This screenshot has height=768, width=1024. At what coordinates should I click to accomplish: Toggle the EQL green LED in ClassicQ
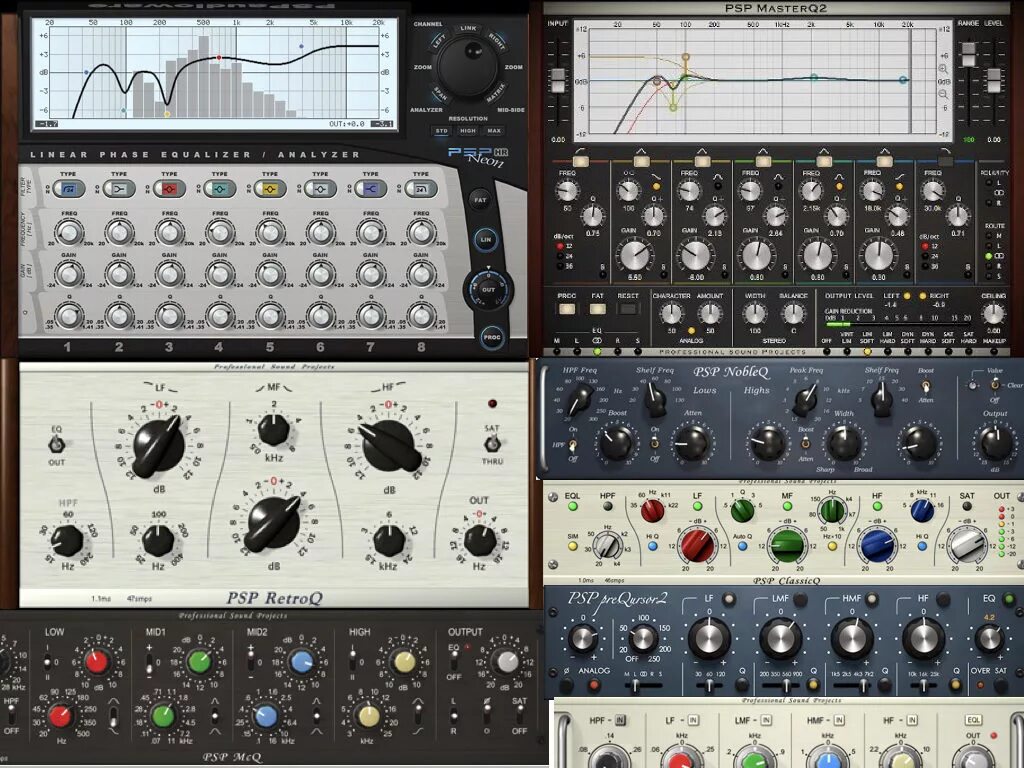[x=572, y=506]
